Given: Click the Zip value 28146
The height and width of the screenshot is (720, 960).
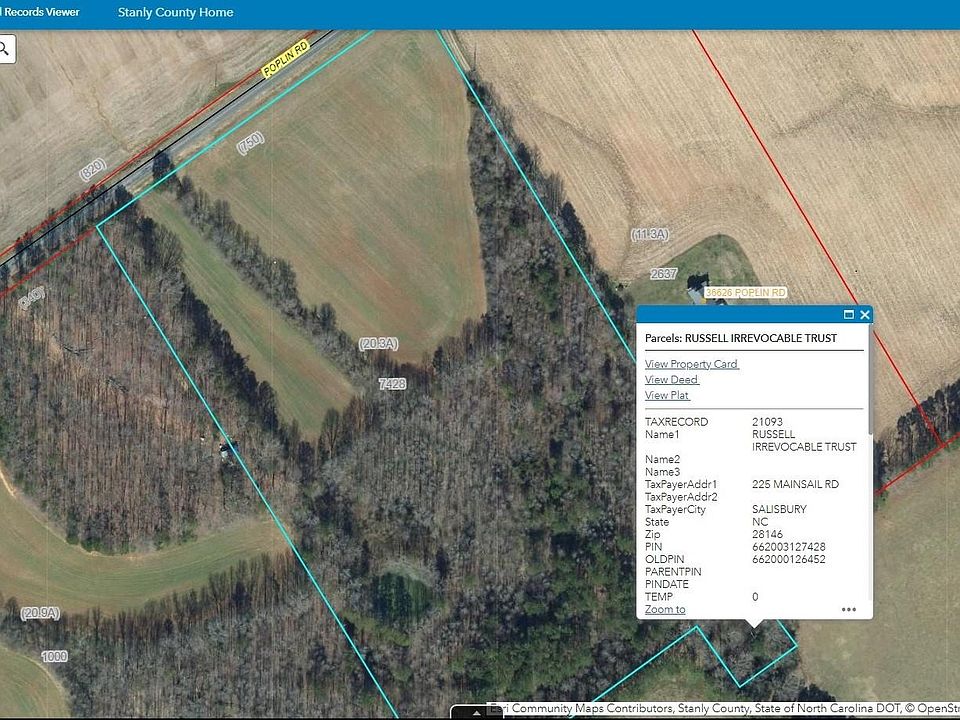Looking at the screenshot, I should coord(767,534).
